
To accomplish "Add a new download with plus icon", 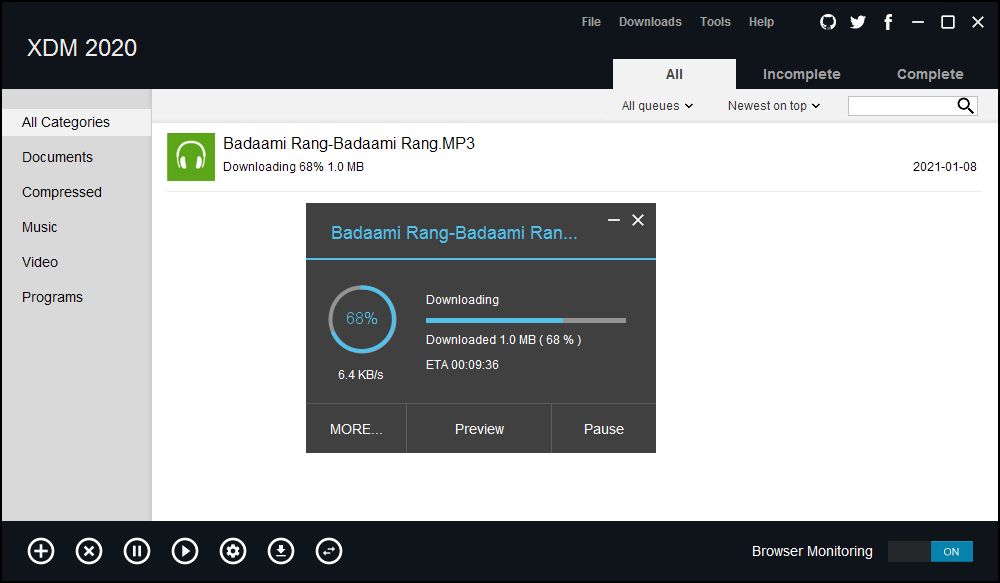I will click(x=41, y=551).
